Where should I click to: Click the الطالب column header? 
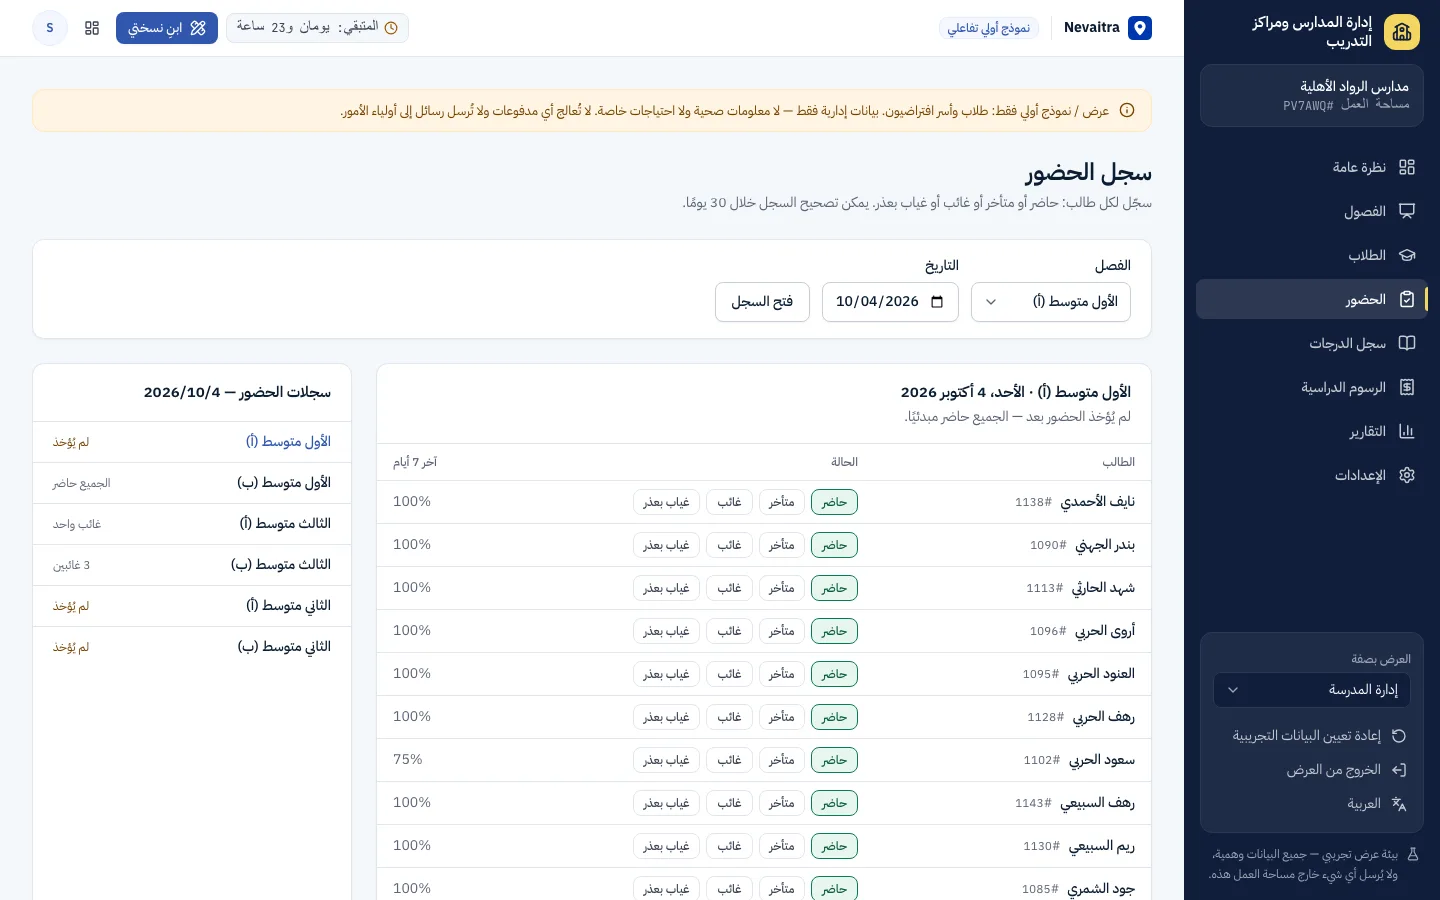click(1118, 462)
